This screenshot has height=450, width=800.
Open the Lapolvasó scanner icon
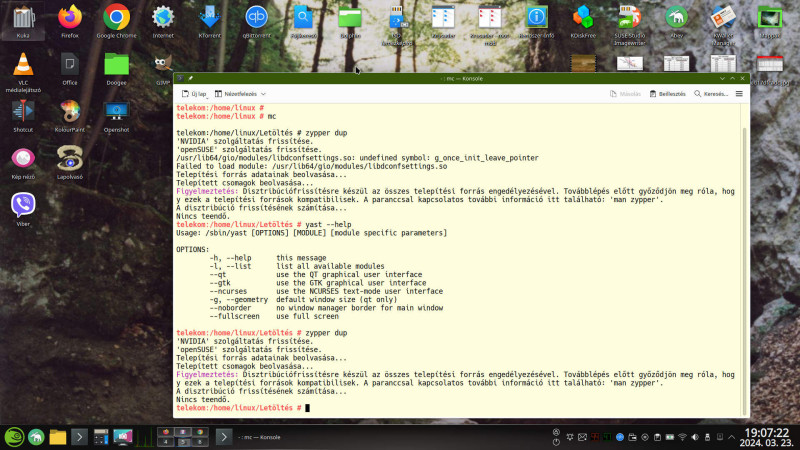point(70,163)
